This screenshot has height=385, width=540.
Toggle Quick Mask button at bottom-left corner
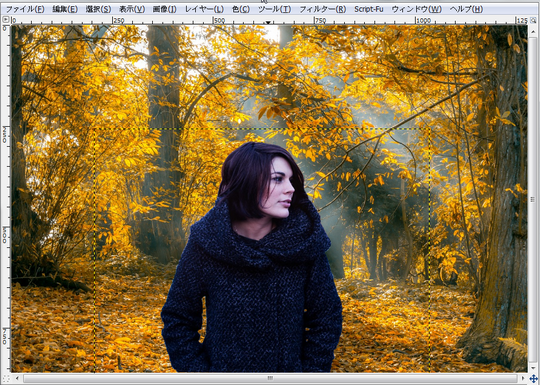(6, 378)
